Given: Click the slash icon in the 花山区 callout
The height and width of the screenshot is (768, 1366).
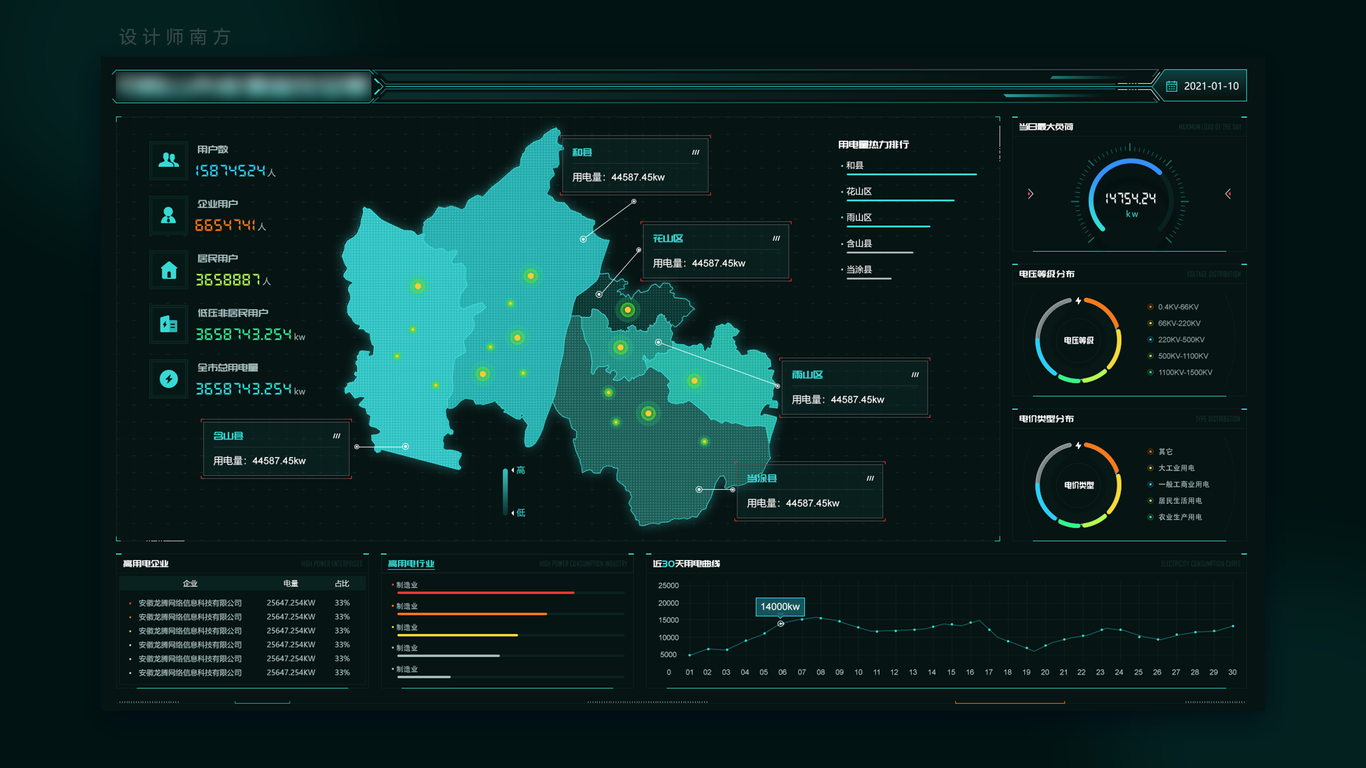Looking at the screenshot, I should [776, 239].
